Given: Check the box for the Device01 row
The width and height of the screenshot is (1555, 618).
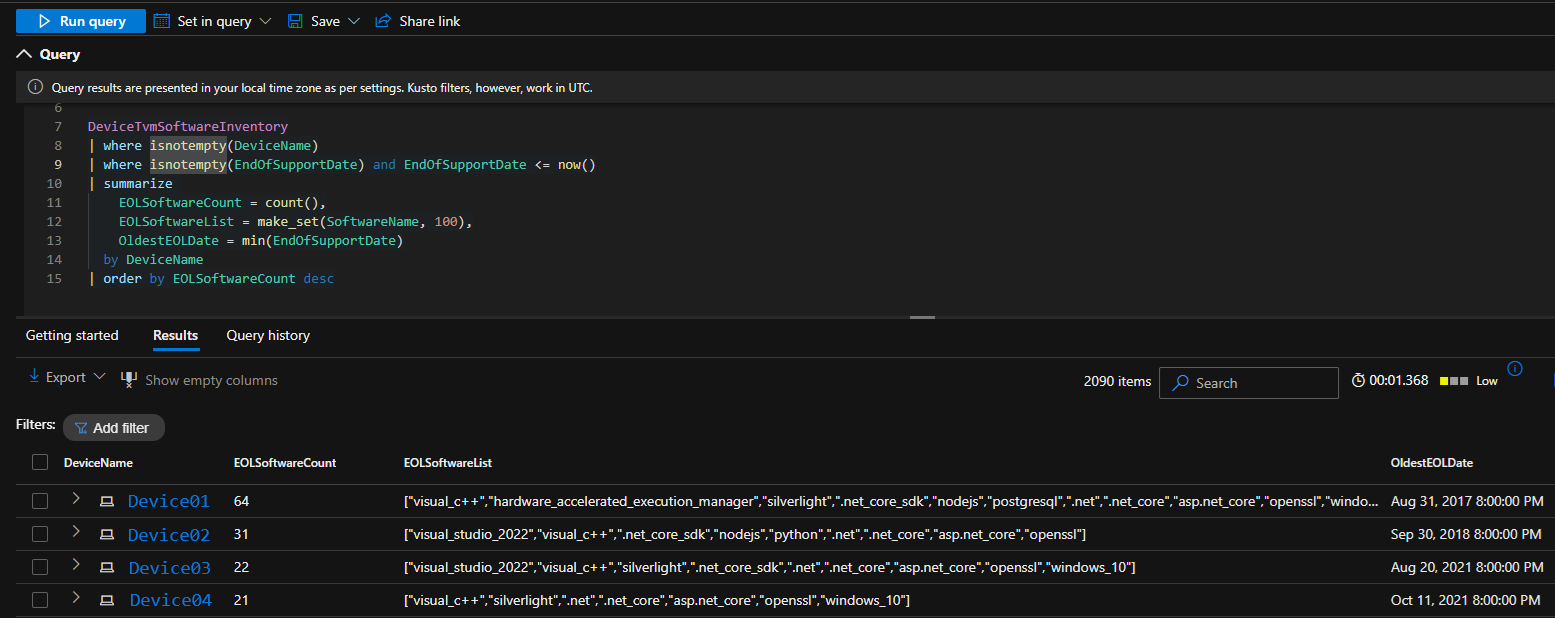Looking at the screenshot, I should pos(40,501).
